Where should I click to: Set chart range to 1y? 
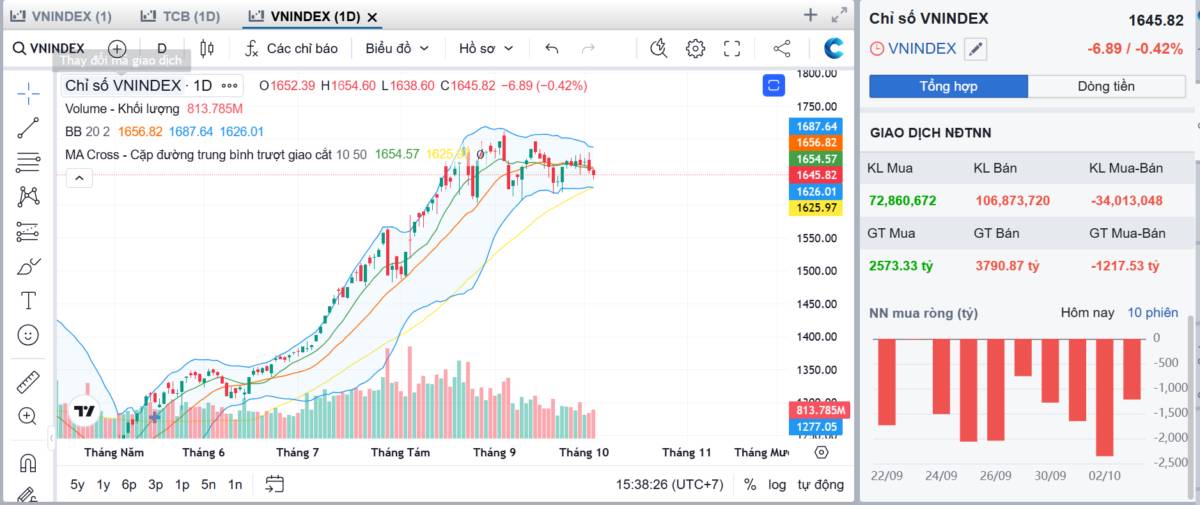coord(103,484)
